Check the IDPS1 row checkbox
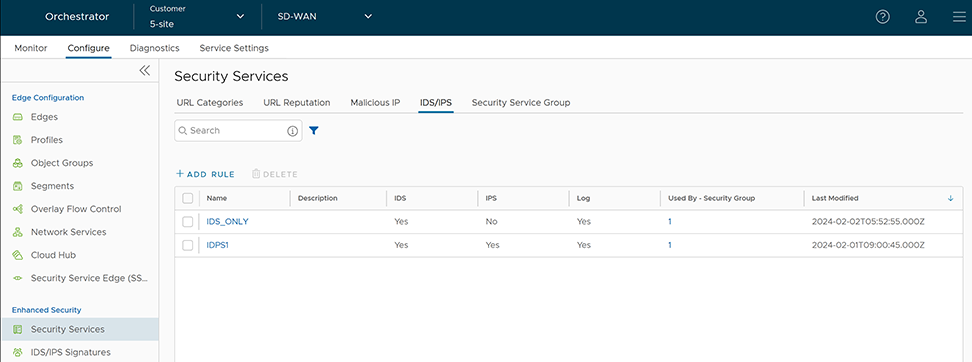Viewport: 972px width, 362px height. (x=188, y=245)
